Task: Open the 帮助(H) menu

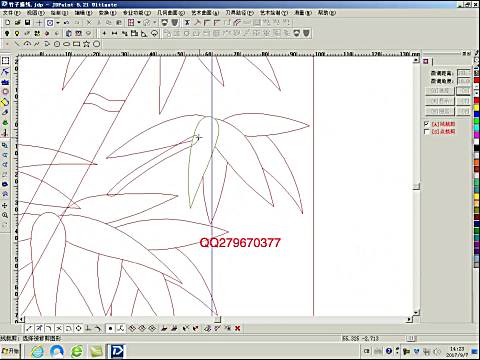Action: tap(327, 13)
